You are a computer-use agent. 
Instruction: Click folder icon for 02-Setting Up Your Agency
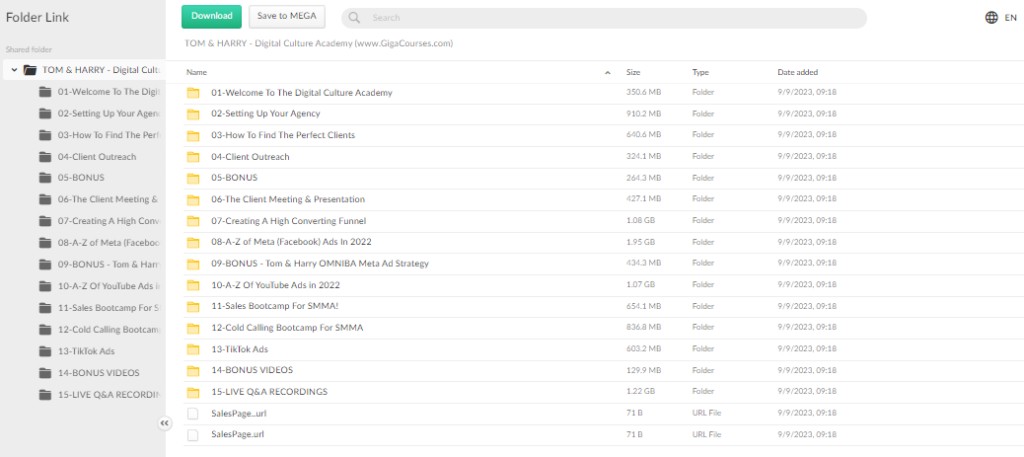click(x=193, y=114)
